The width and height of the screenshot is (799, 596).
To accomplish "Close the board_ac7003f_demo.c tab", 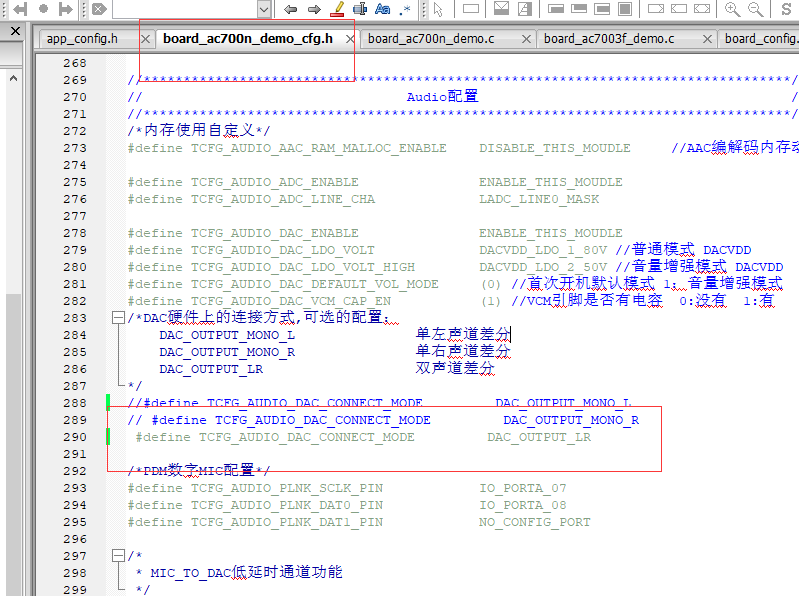I will pyautogui.click(x=707, y=39).
